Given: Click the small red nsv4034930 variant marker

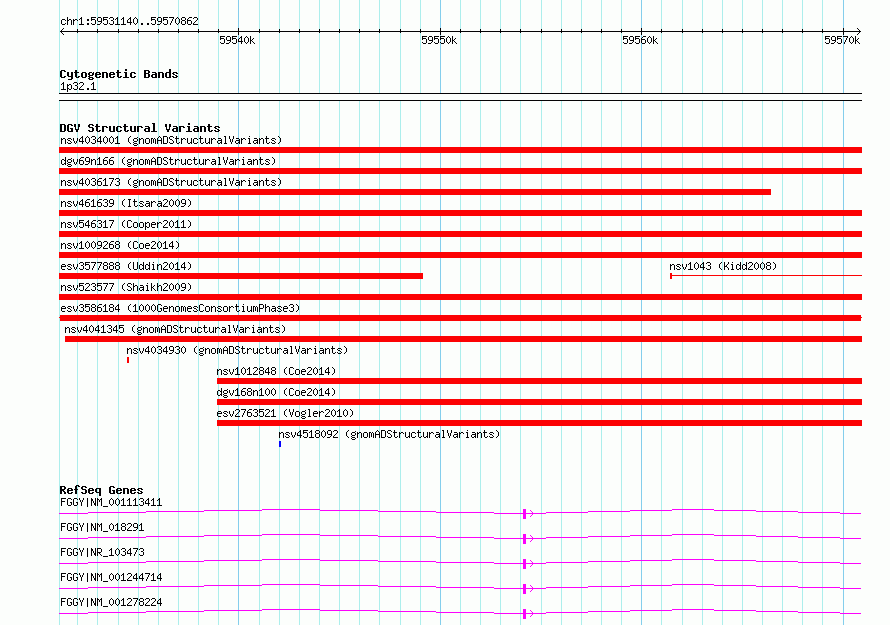Looking at the screenshot, I should coord(128,360).
